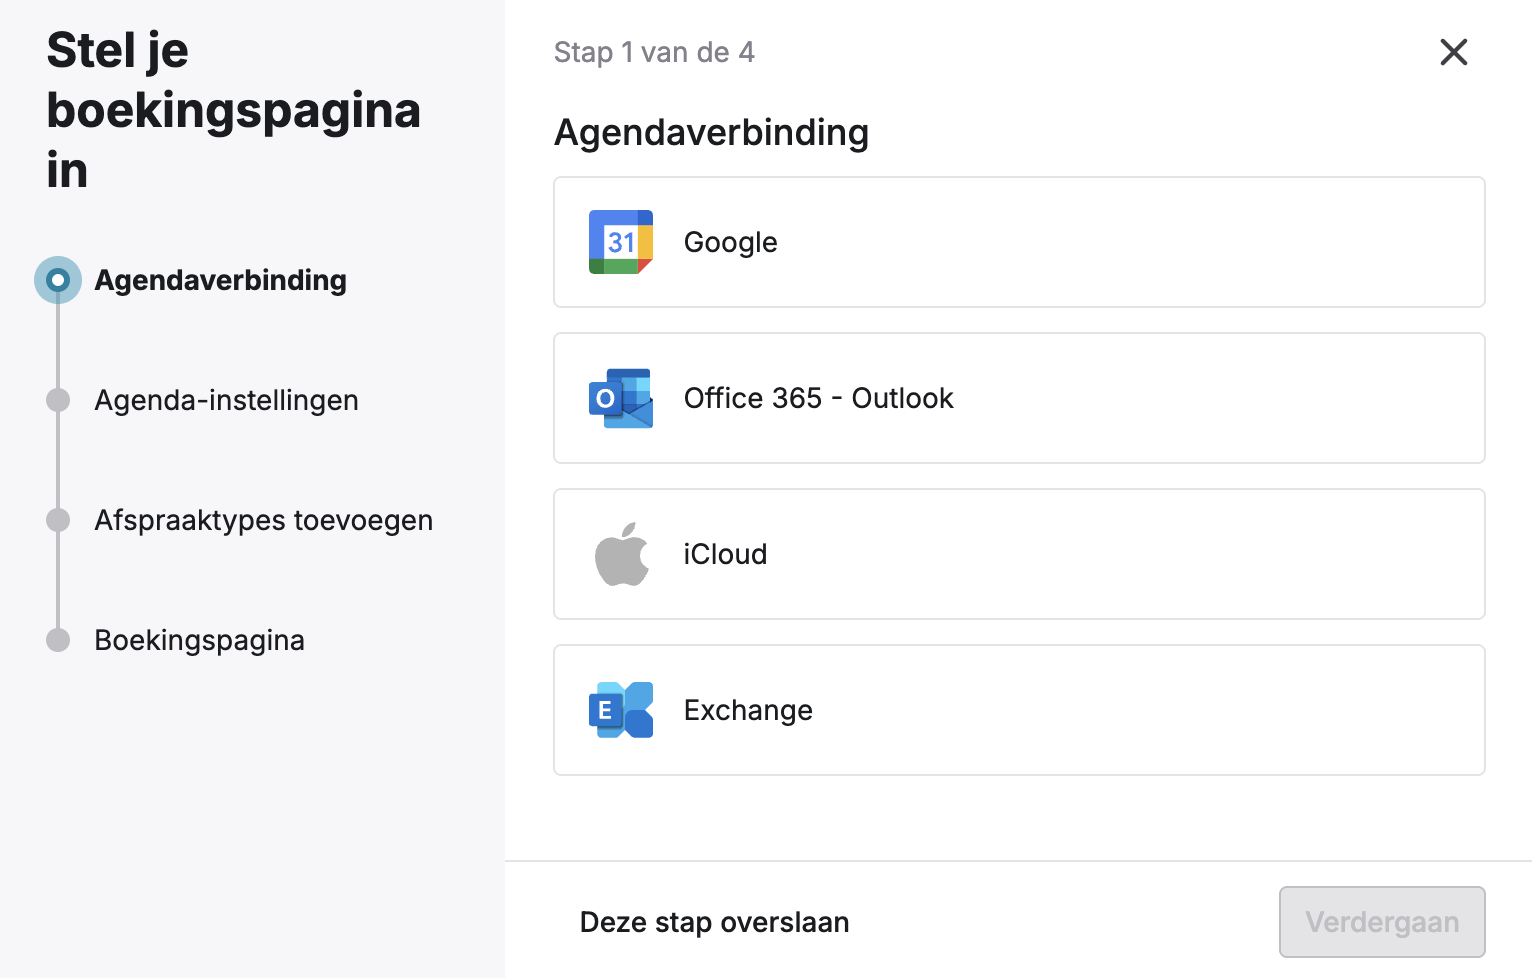This screenshot has width=1532, height=978.
Task: Click the Office 365 Outlook icon
Action: [x=620, y=398]
